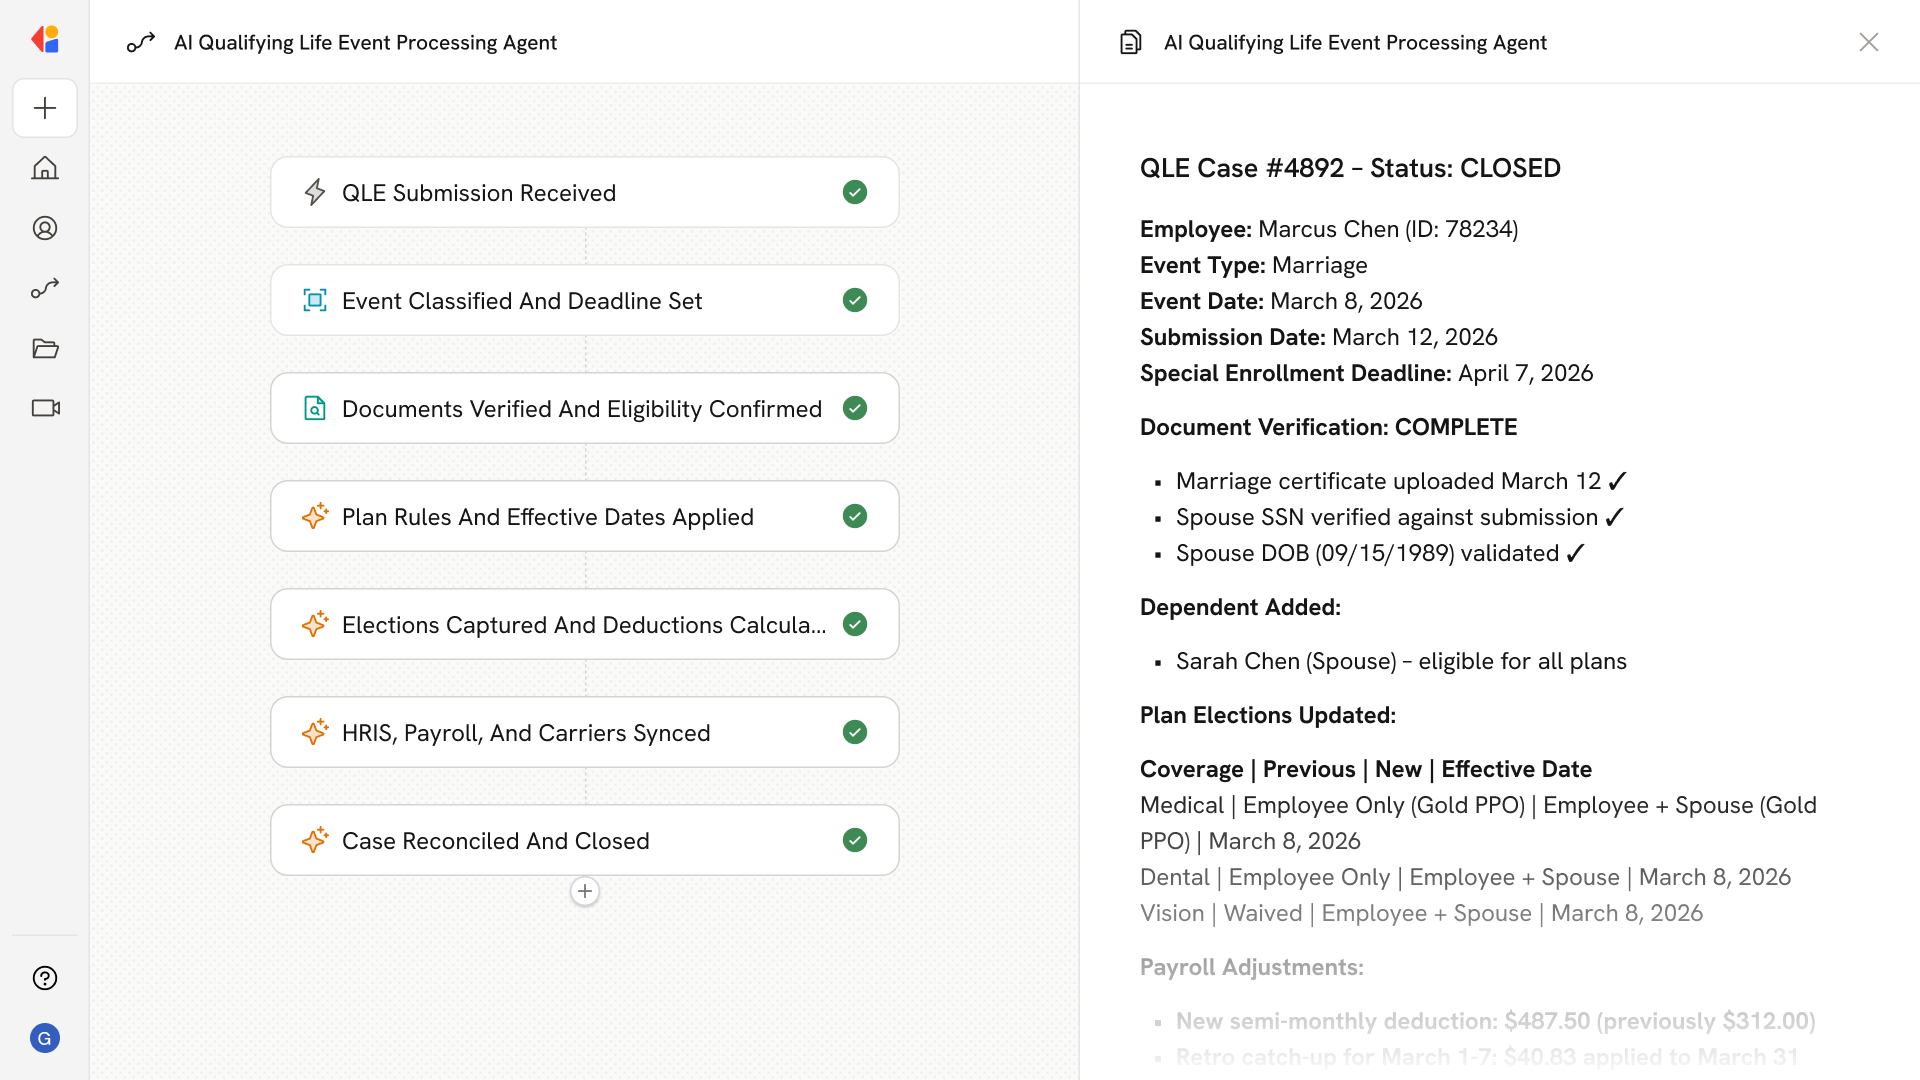Open the workflows path icon in sidebar
Viewport: 1920px width, 1080px height.
pyautogui.click(x=45, y=288)
